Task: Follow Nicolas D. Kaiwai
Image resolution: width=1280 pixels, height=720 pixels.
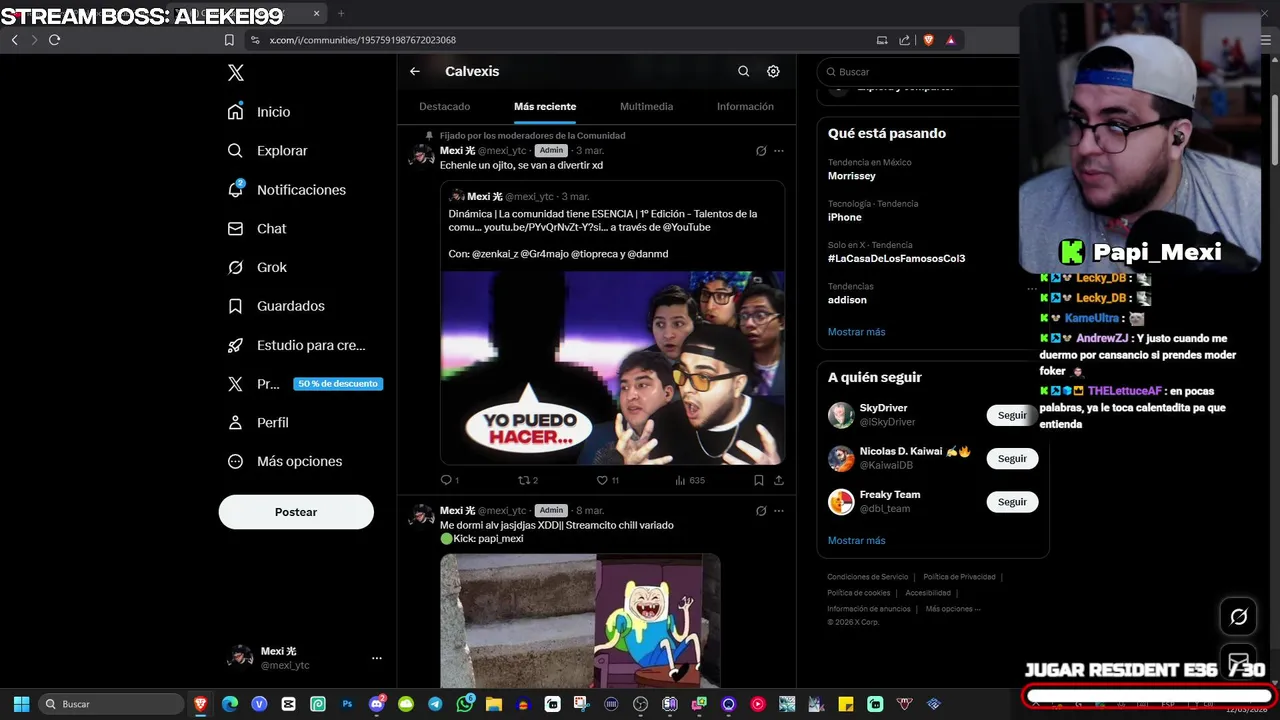Action: point(1012,459)
